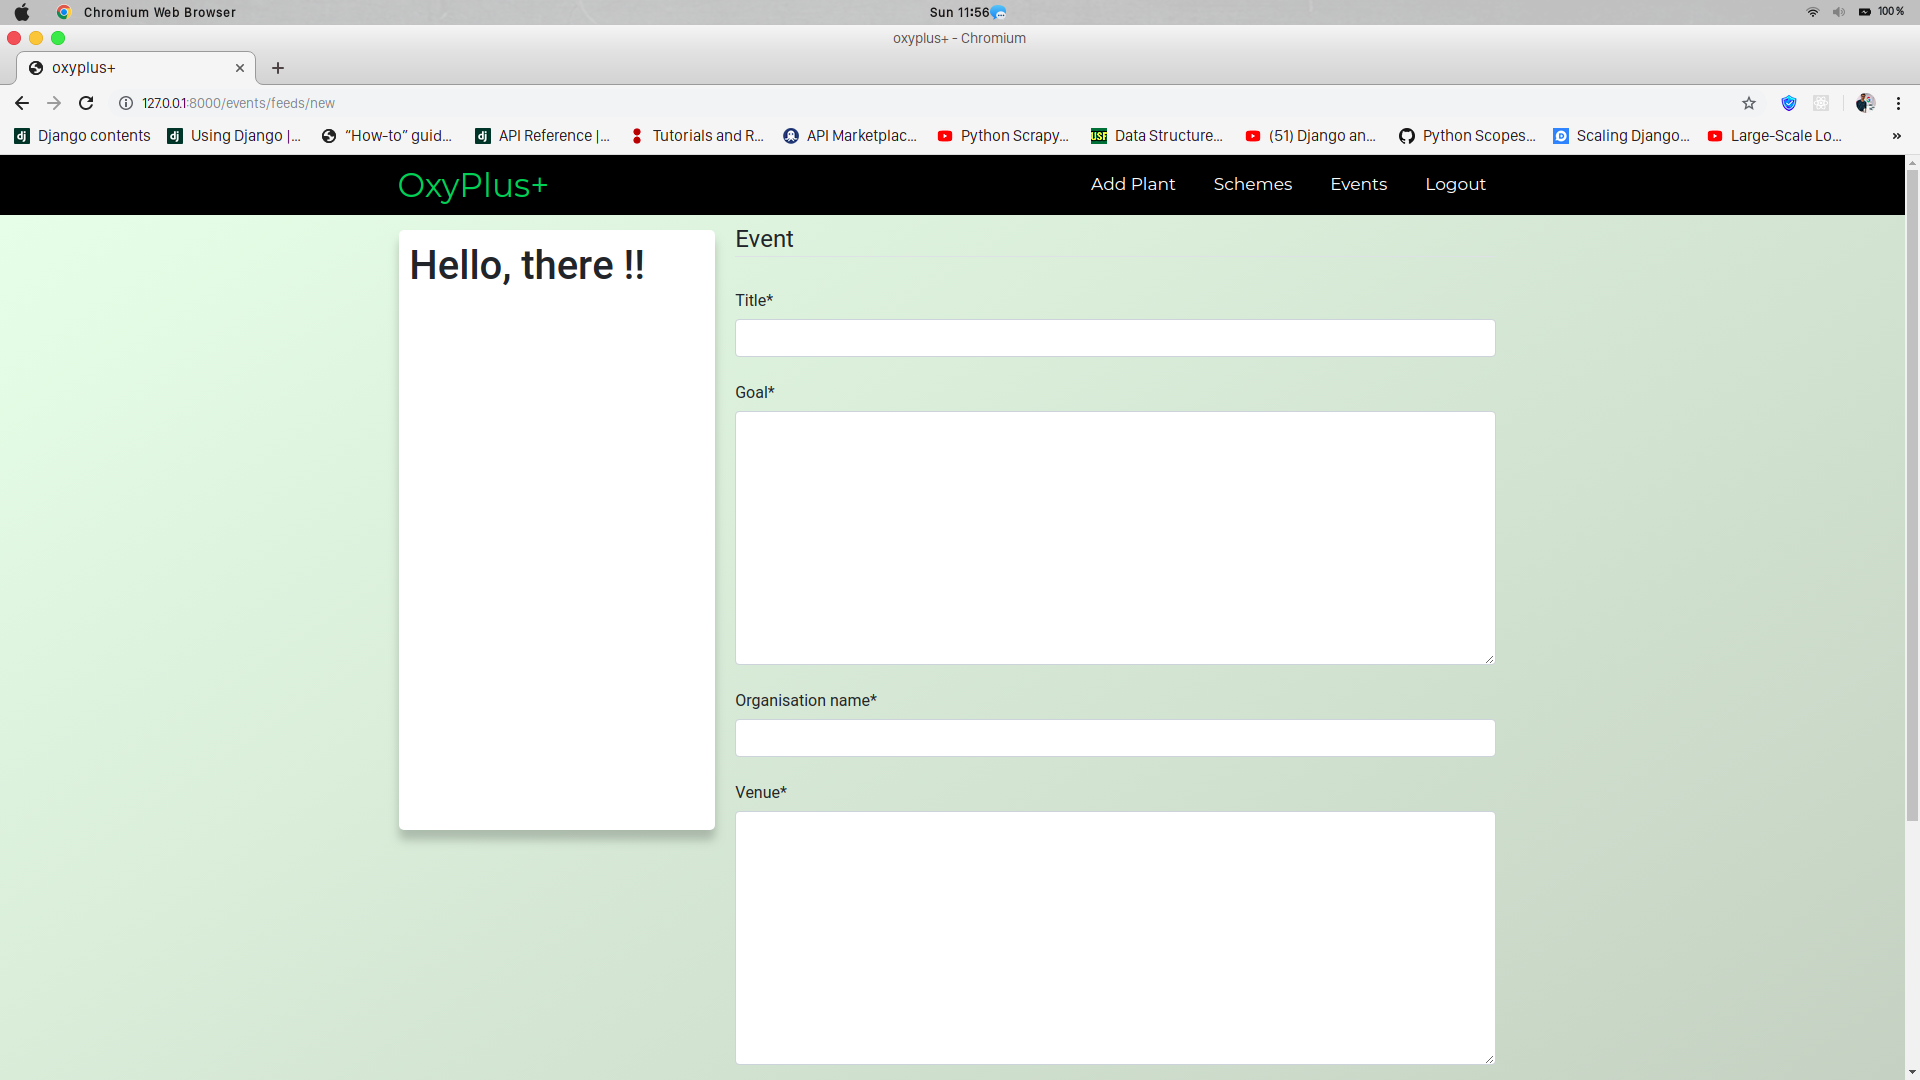Viewport: 1920px width, 1080px height.
Task: Focus the Title input field
Action: point(1114,338)
